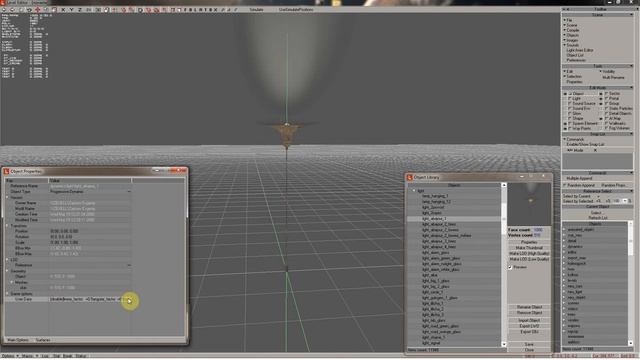Click Import Object in Object Library
Viewport: 640px width, 360px height.
(529, 320)
